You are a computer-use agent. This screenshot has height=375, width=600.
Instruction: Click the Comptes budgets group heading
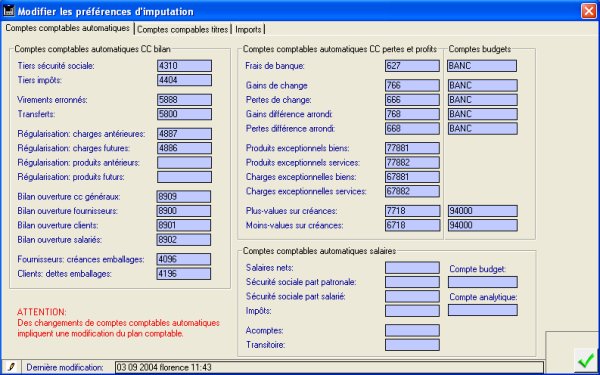479,49
